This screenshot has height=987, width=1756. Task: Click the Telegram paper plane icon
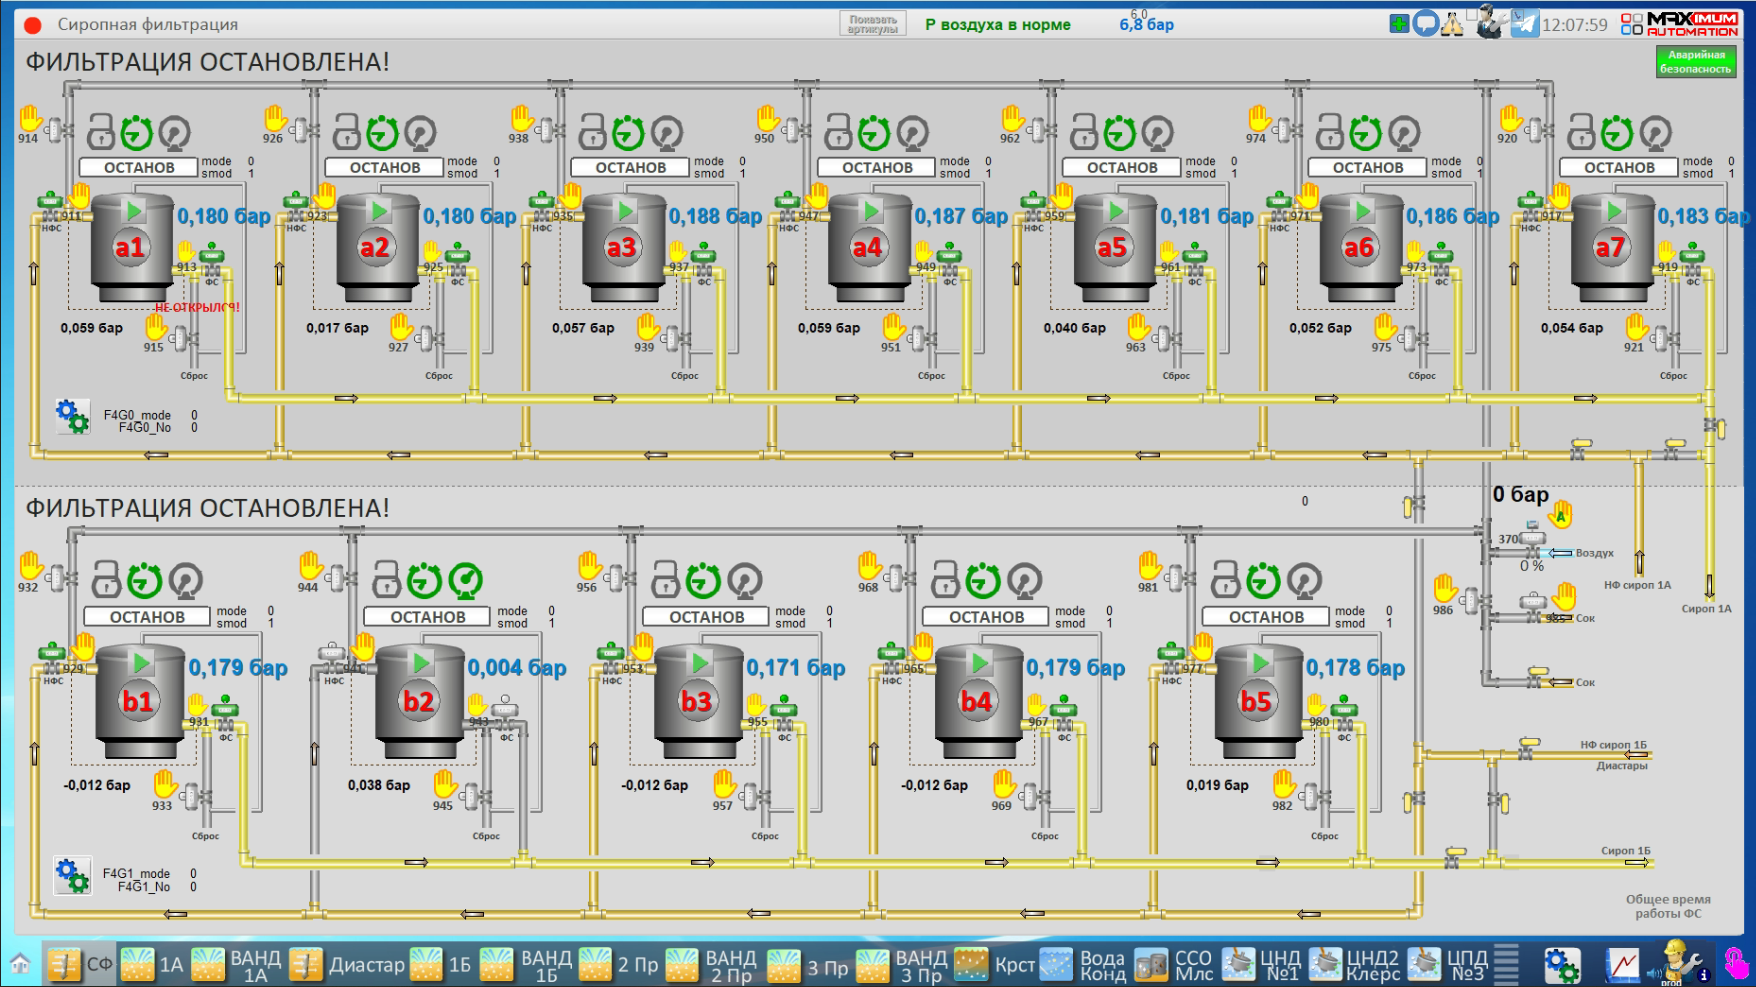click(x=1524, y=24)
